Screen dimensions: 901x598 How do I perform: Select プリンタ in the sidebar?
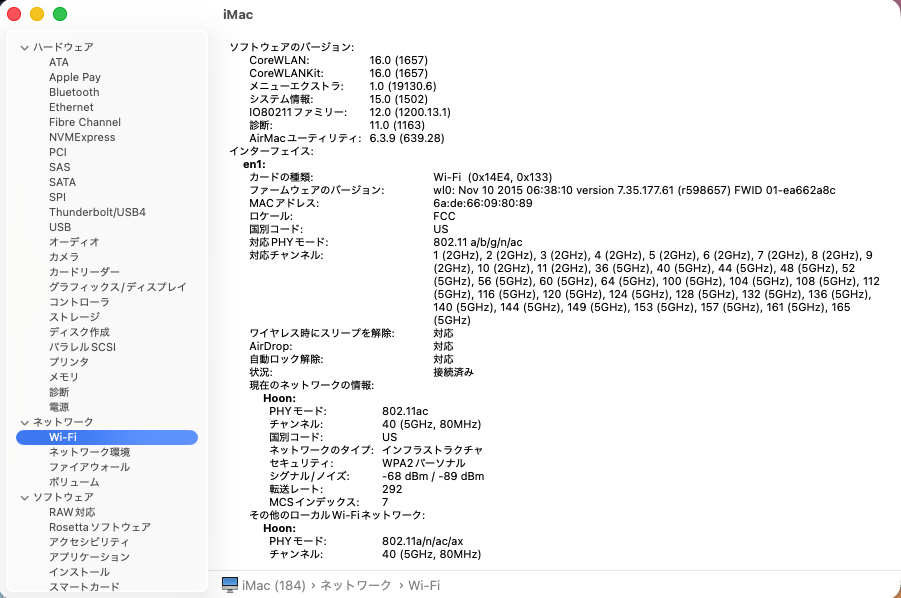[69, 362]
